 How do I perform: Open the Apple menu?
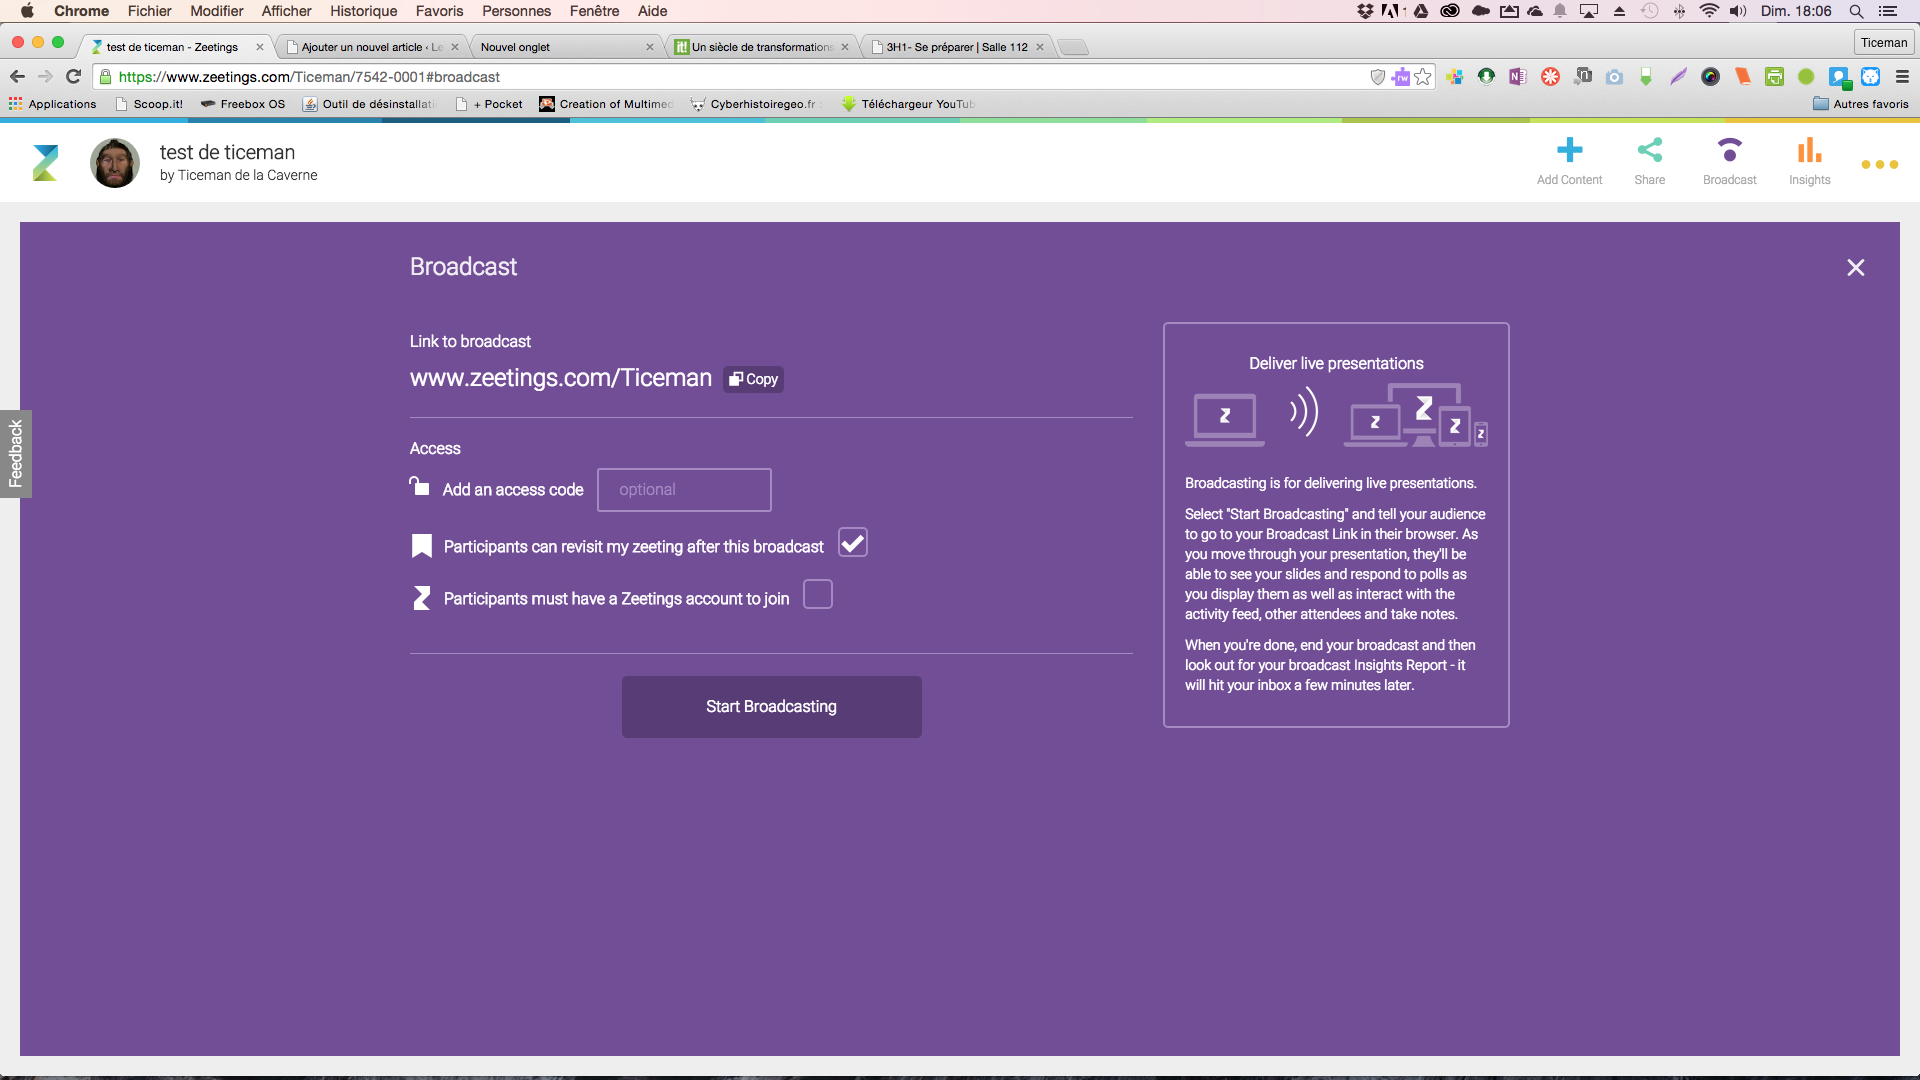point(27,11)
